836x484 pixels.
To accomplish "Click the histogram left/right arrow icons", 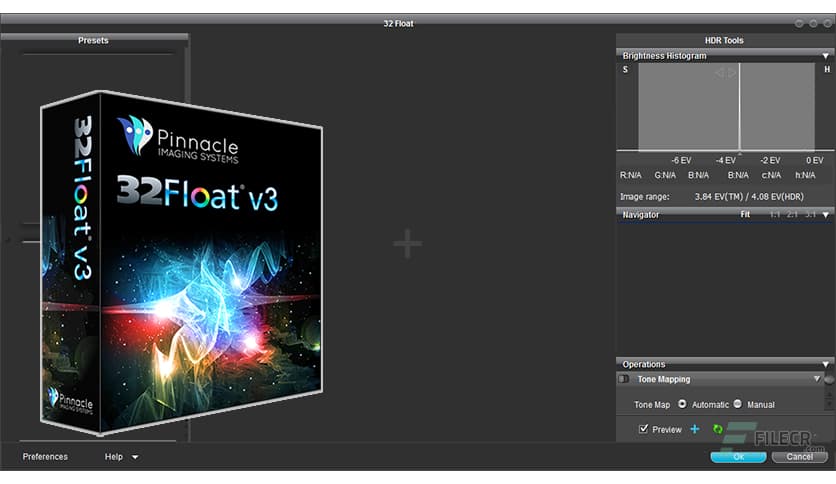I will pyautogui.click(x=725, y=72).
